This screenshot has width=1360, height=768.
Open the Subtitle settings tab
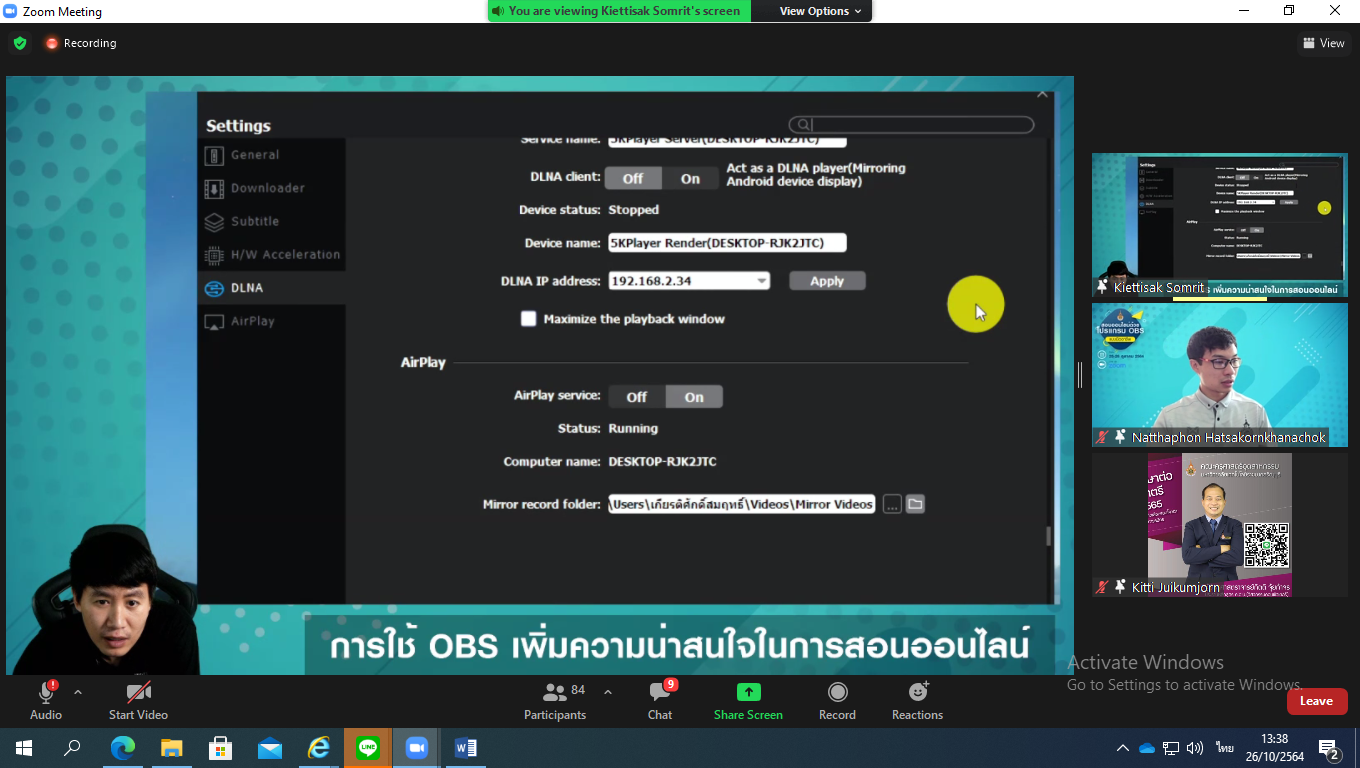pos(271,221)
